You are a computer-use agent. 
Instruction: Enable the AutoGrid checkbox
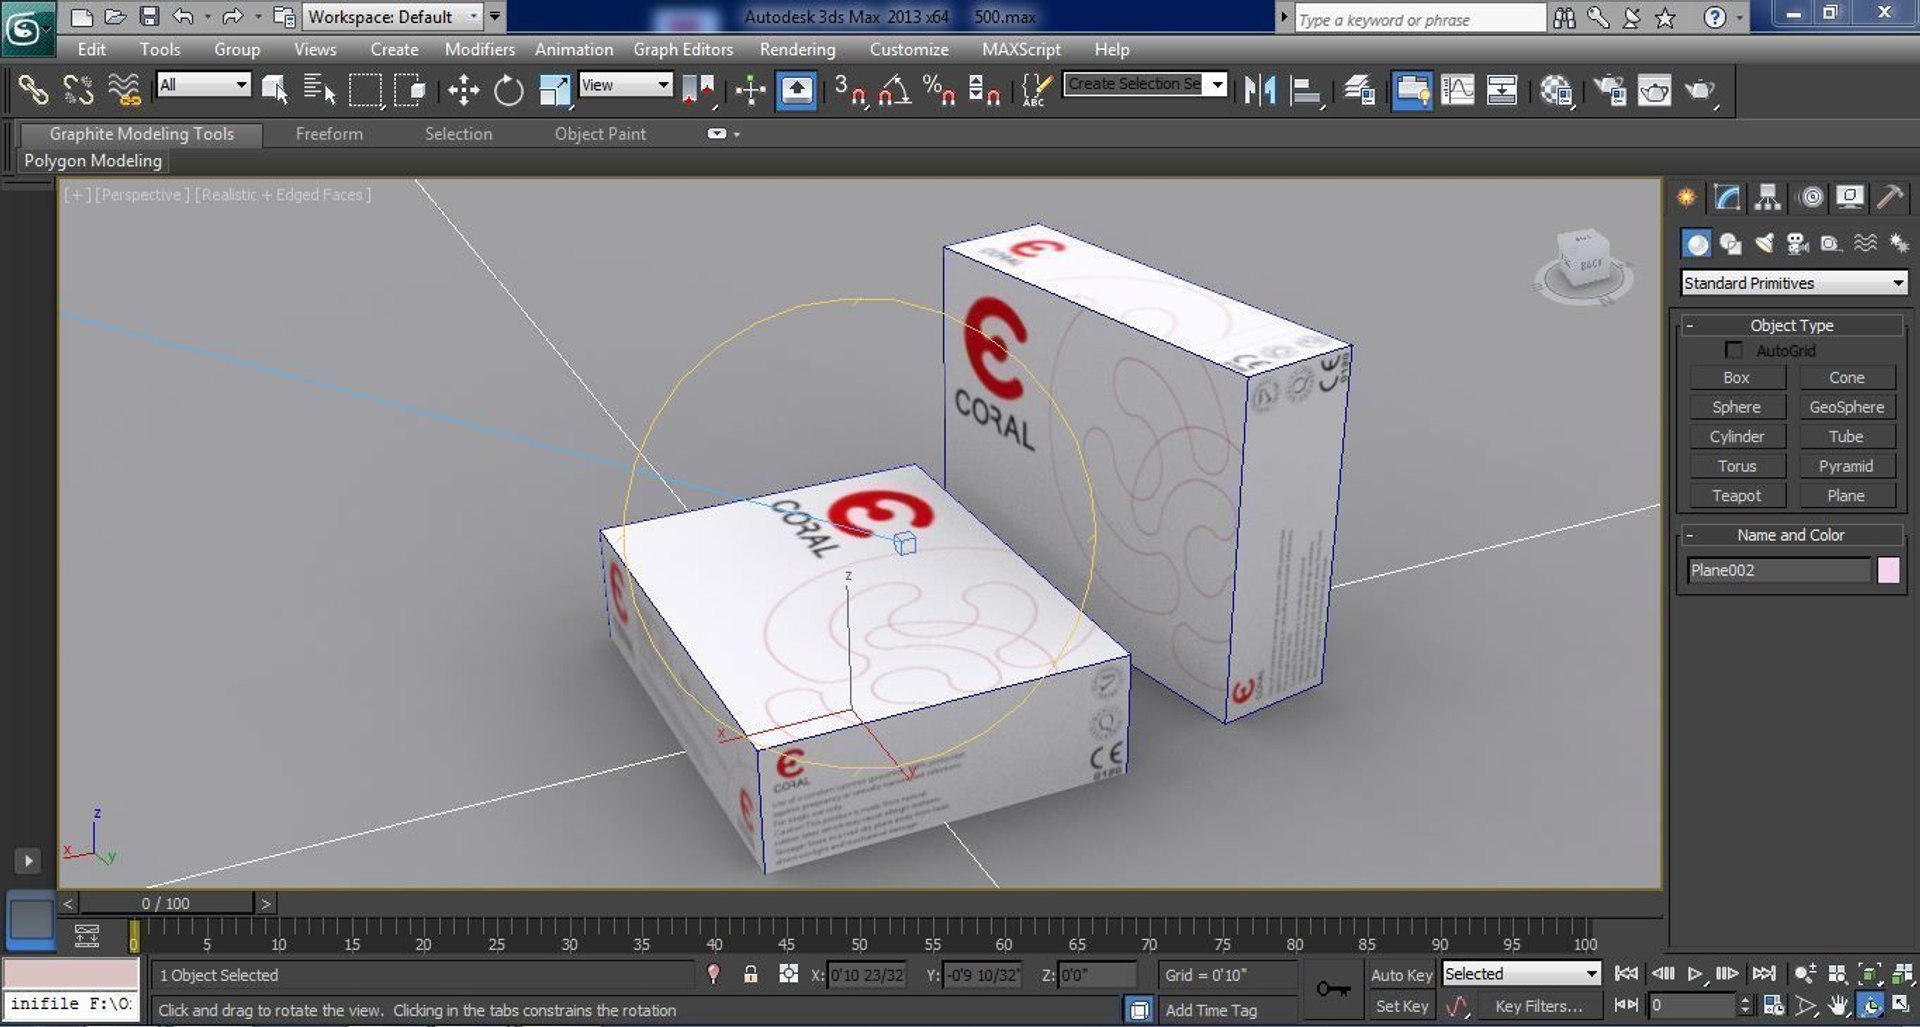pos(1733,350)
